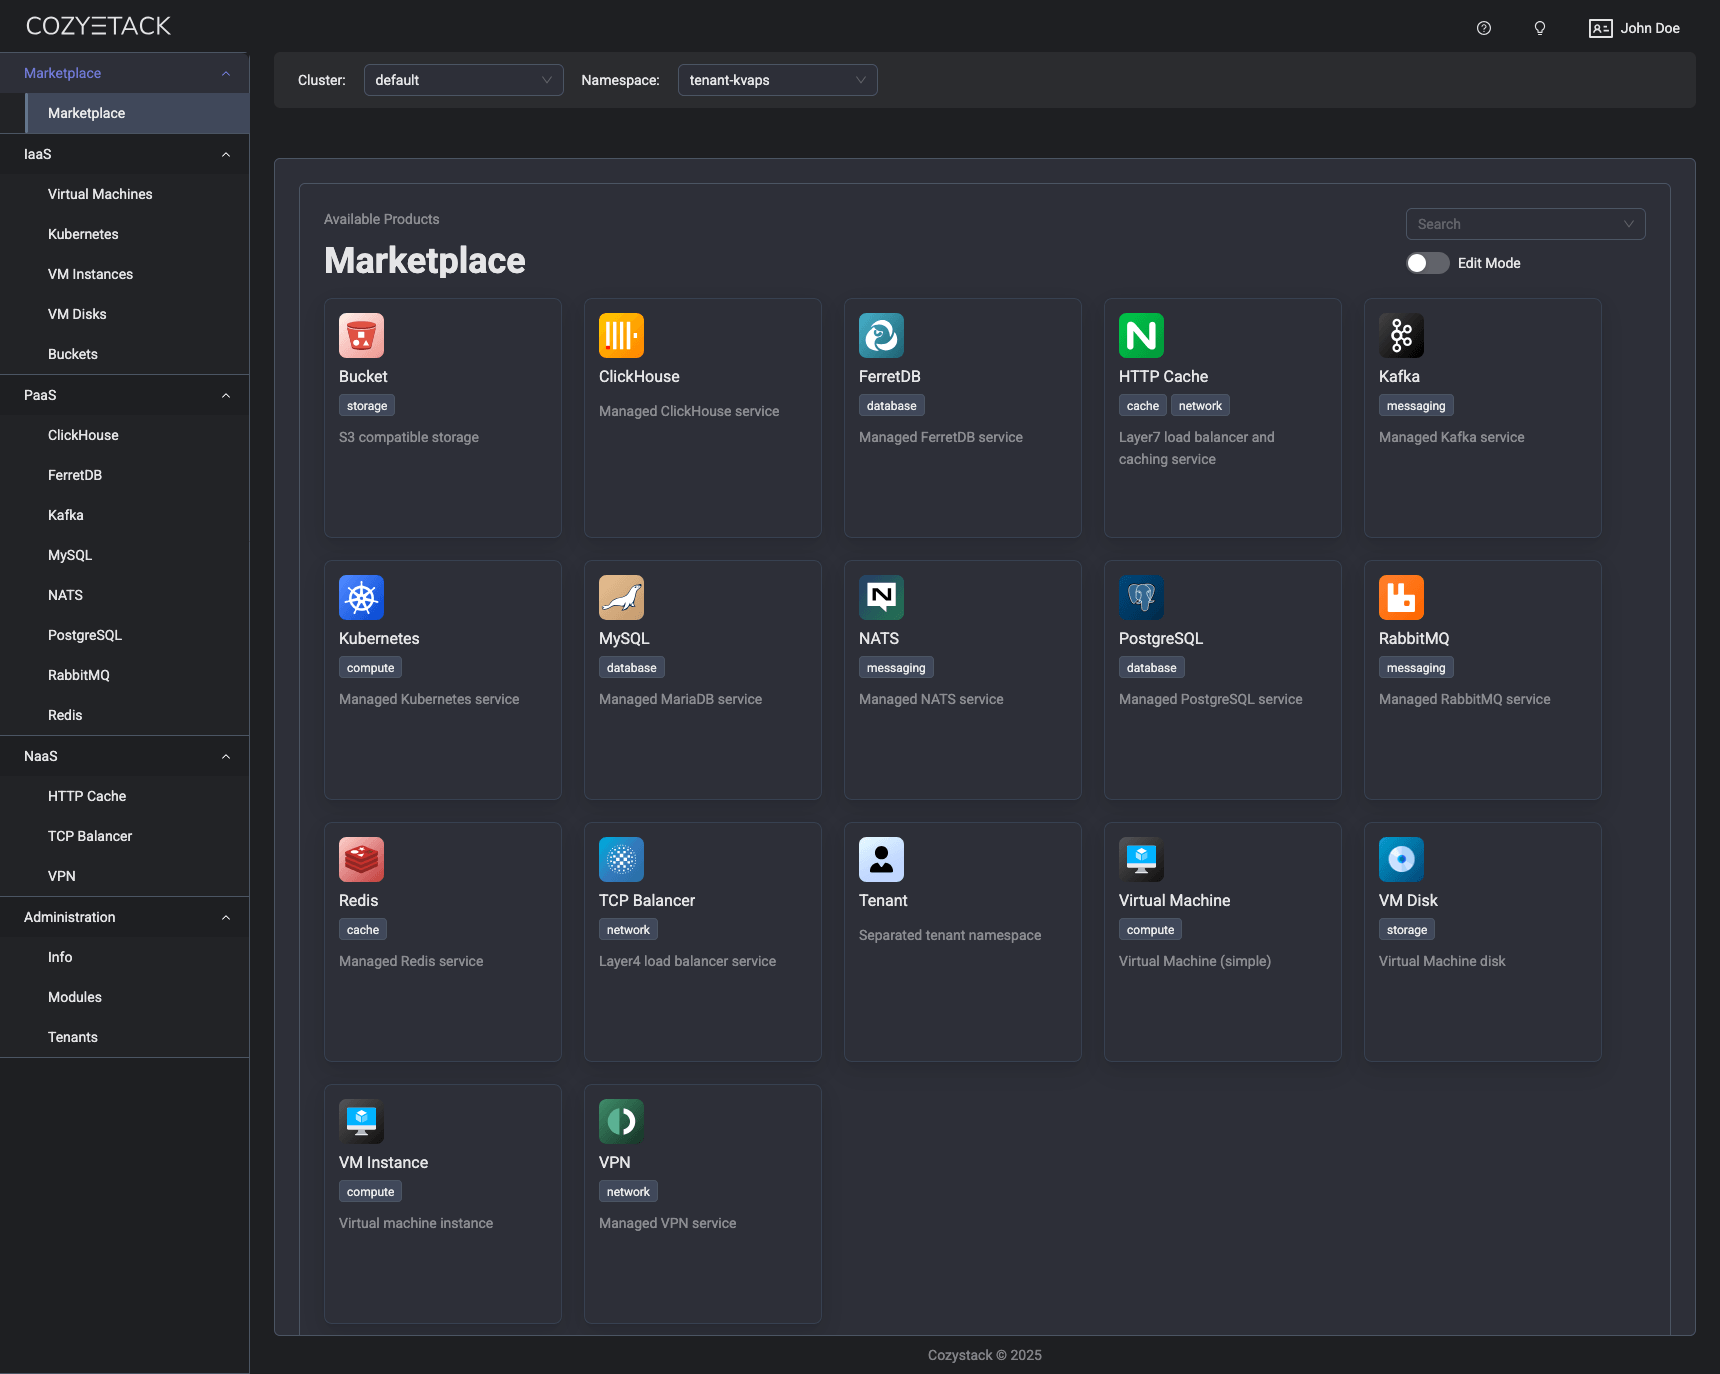
Task: Click the database tag on FerretDB
Action: (891, 405)
